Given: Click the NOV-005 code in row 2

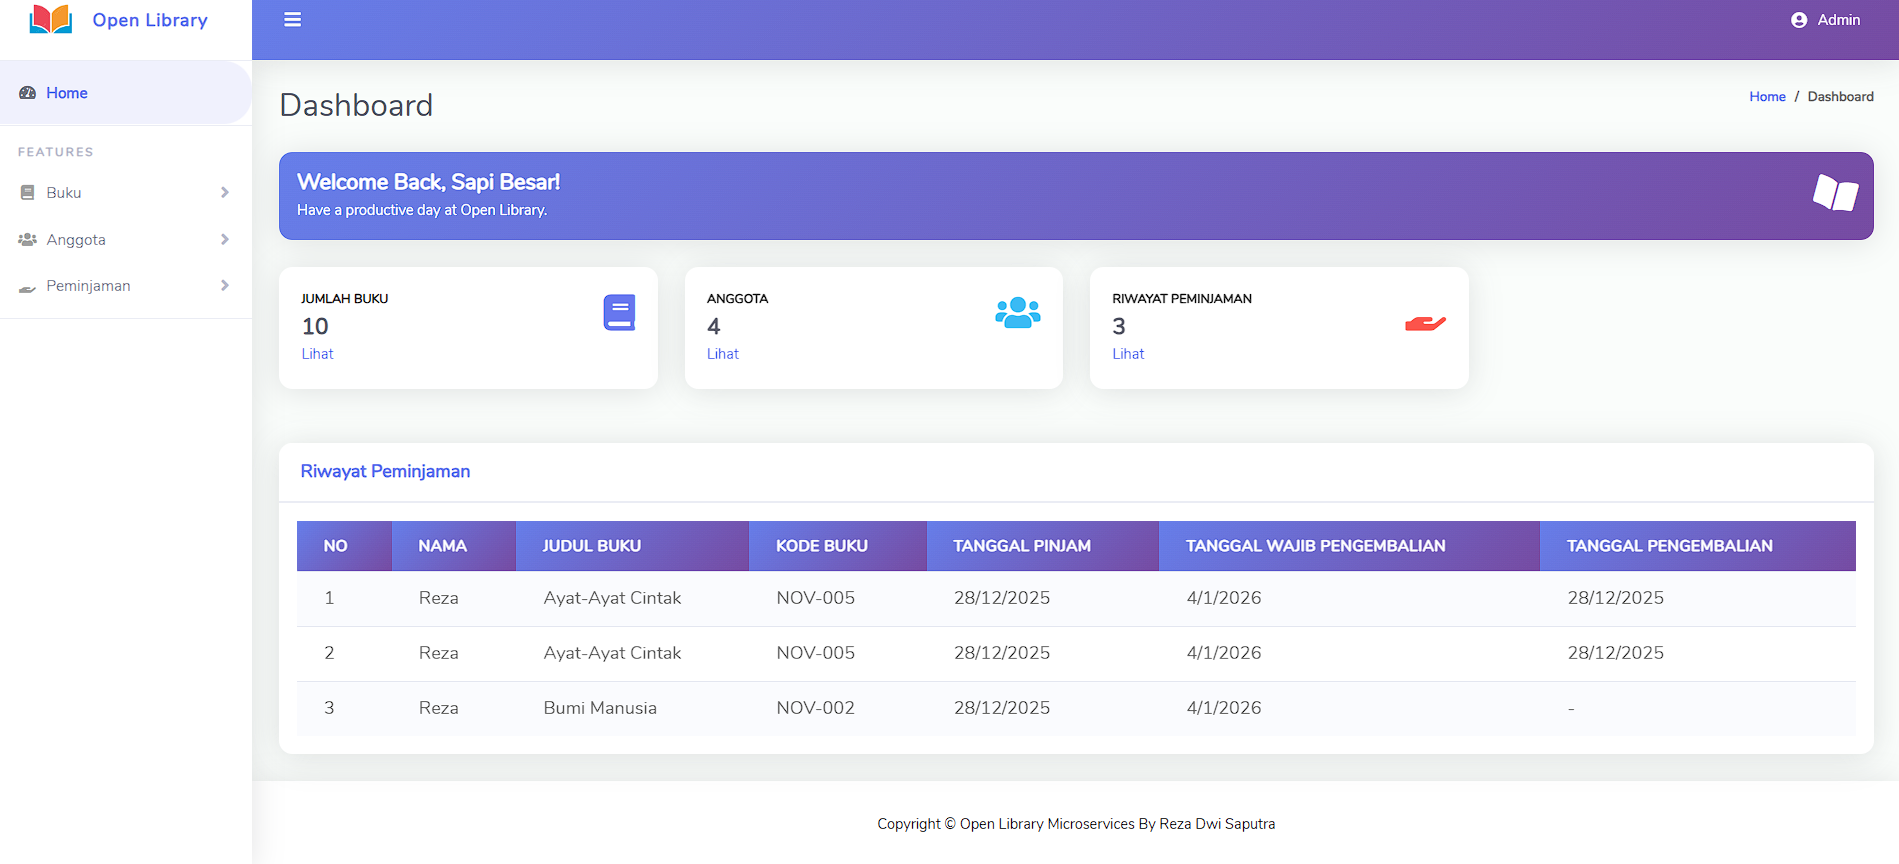Looking at the screenshot, I should click(816, 653).
